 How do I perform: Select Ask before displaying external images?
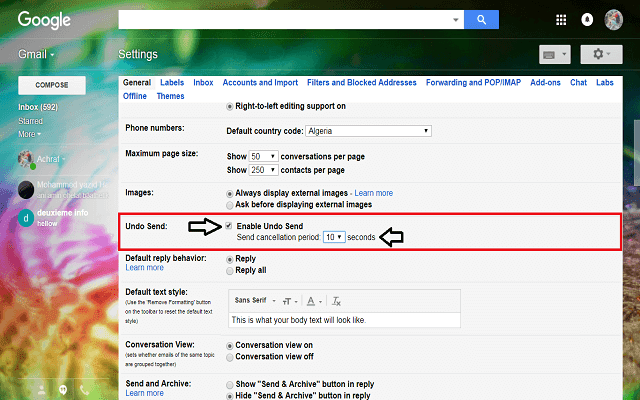[231, 204]
